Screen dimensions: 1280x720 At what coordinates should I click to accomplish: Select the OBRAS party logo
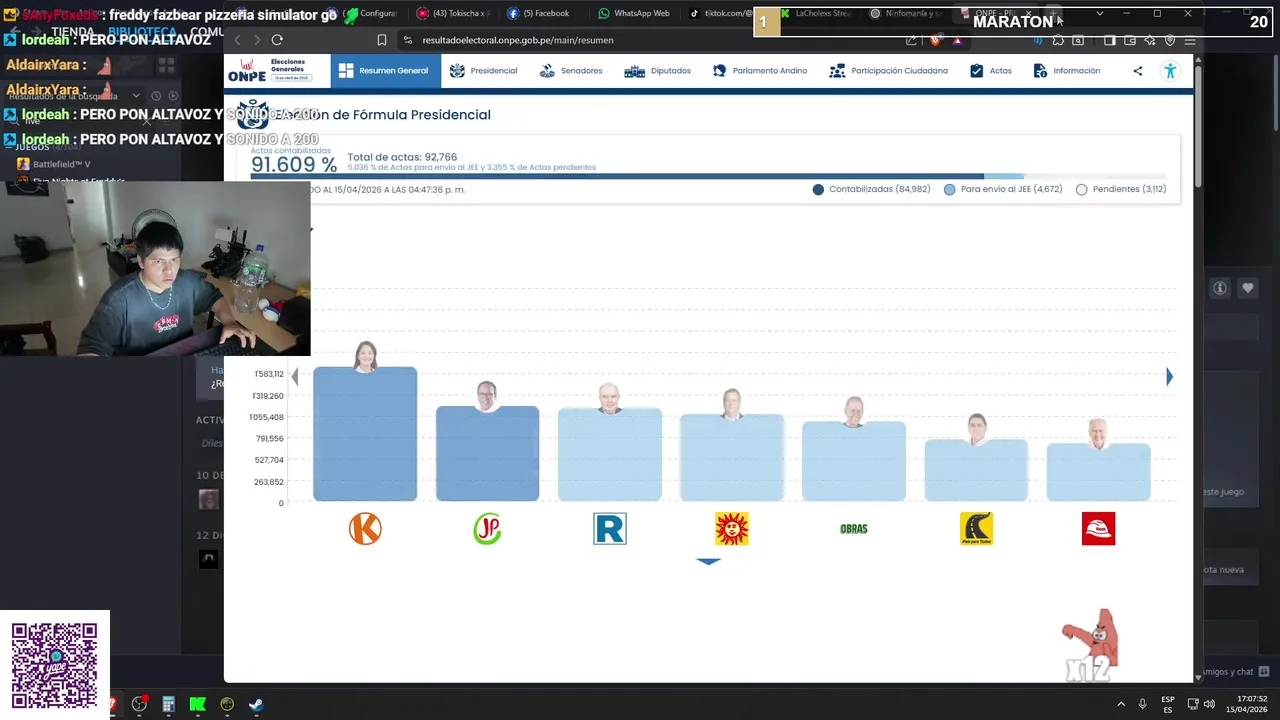tap(854, 528)
